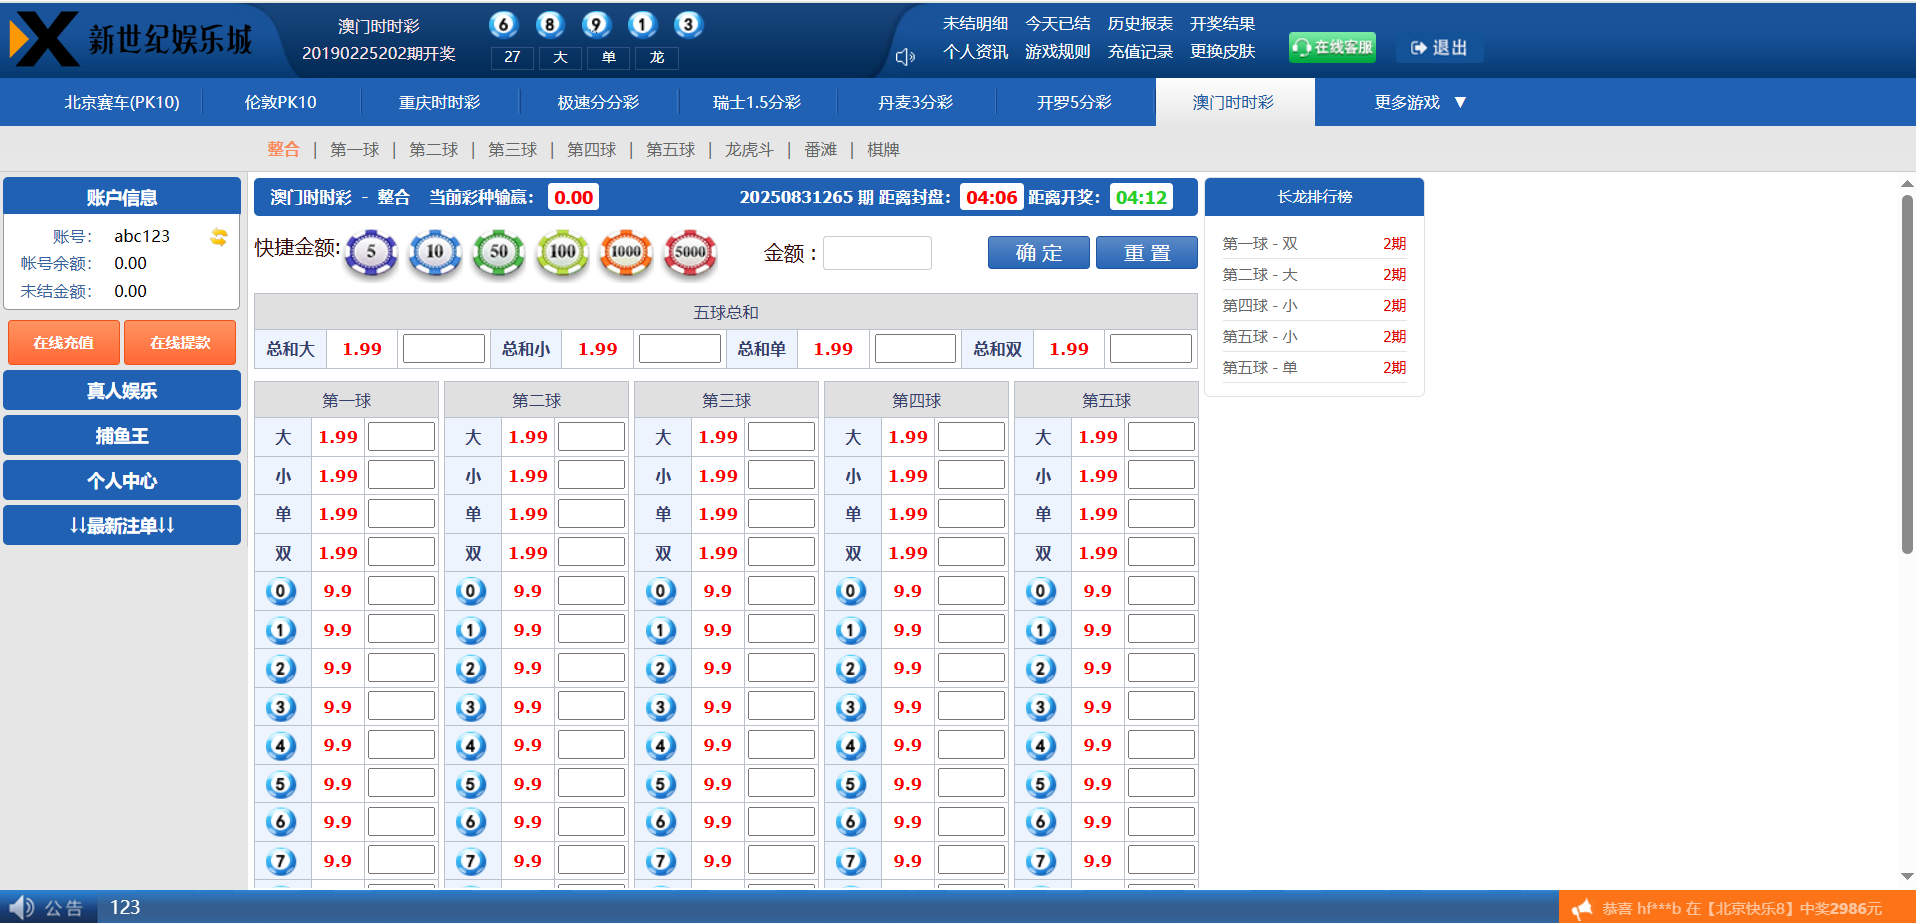The height and width of the screenshot is (923, 1916).
Task: Choose the 5000 quick-amount chip
Action: point(690,252)
